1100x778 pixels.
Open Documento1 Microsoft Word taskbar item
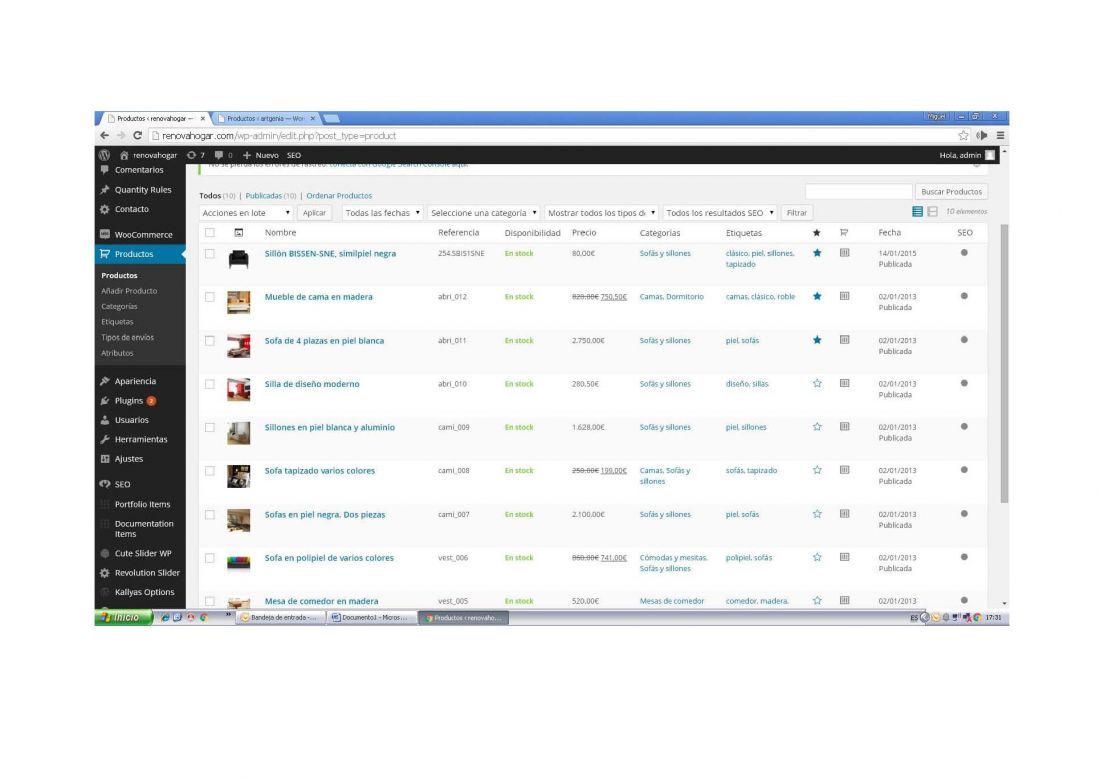tap(370, 617)
